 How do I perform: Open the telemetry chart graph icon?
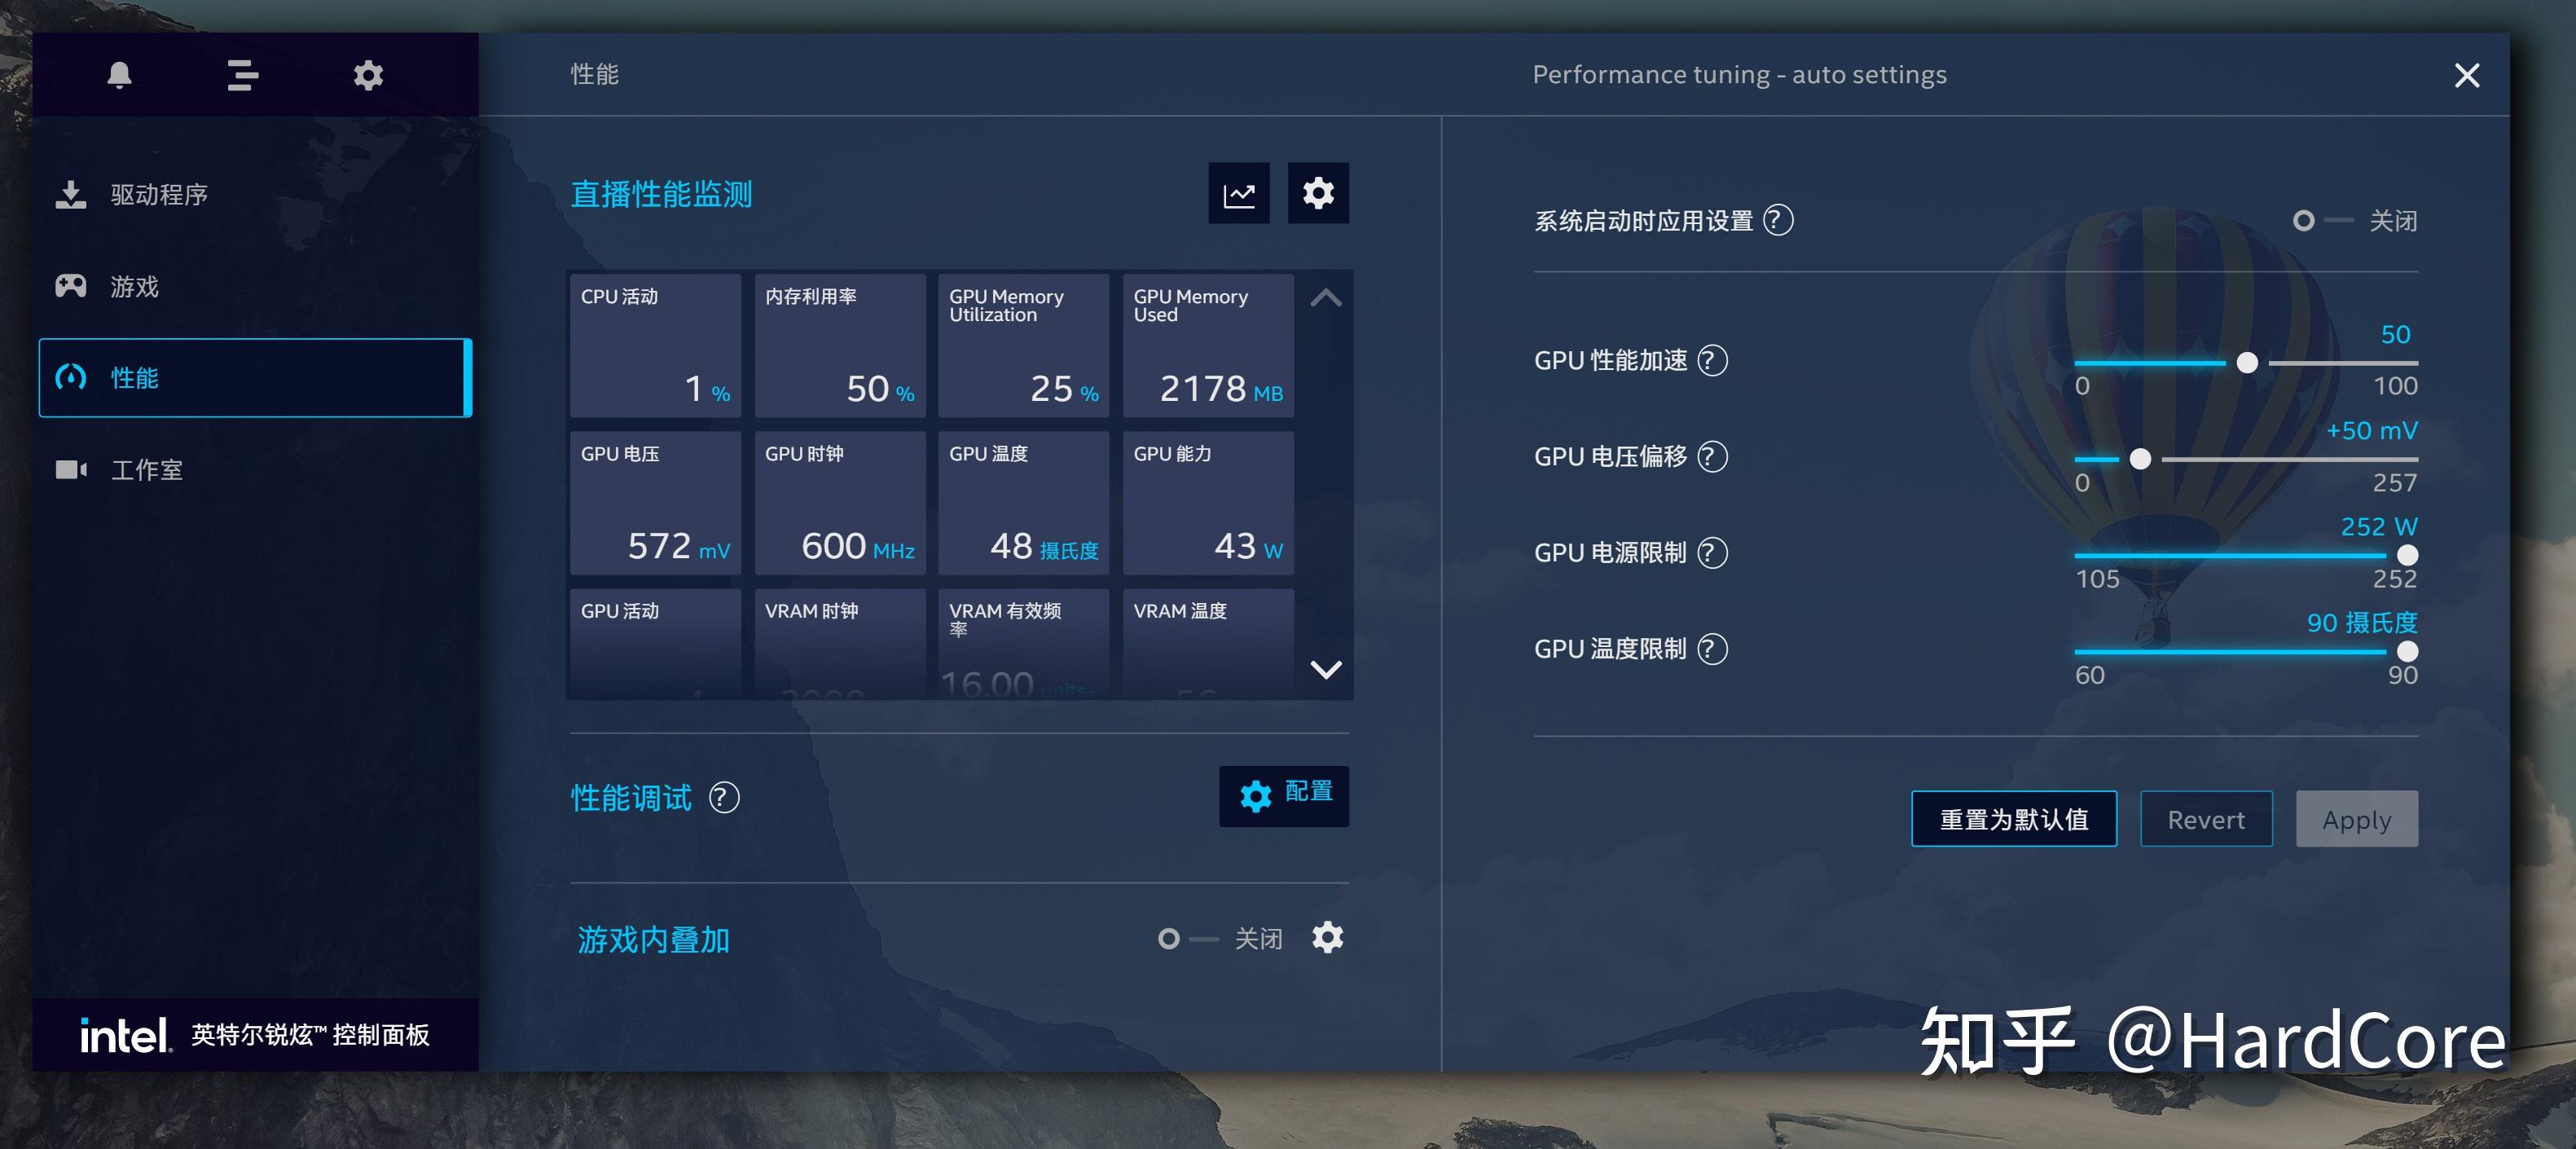(1238, 193)
